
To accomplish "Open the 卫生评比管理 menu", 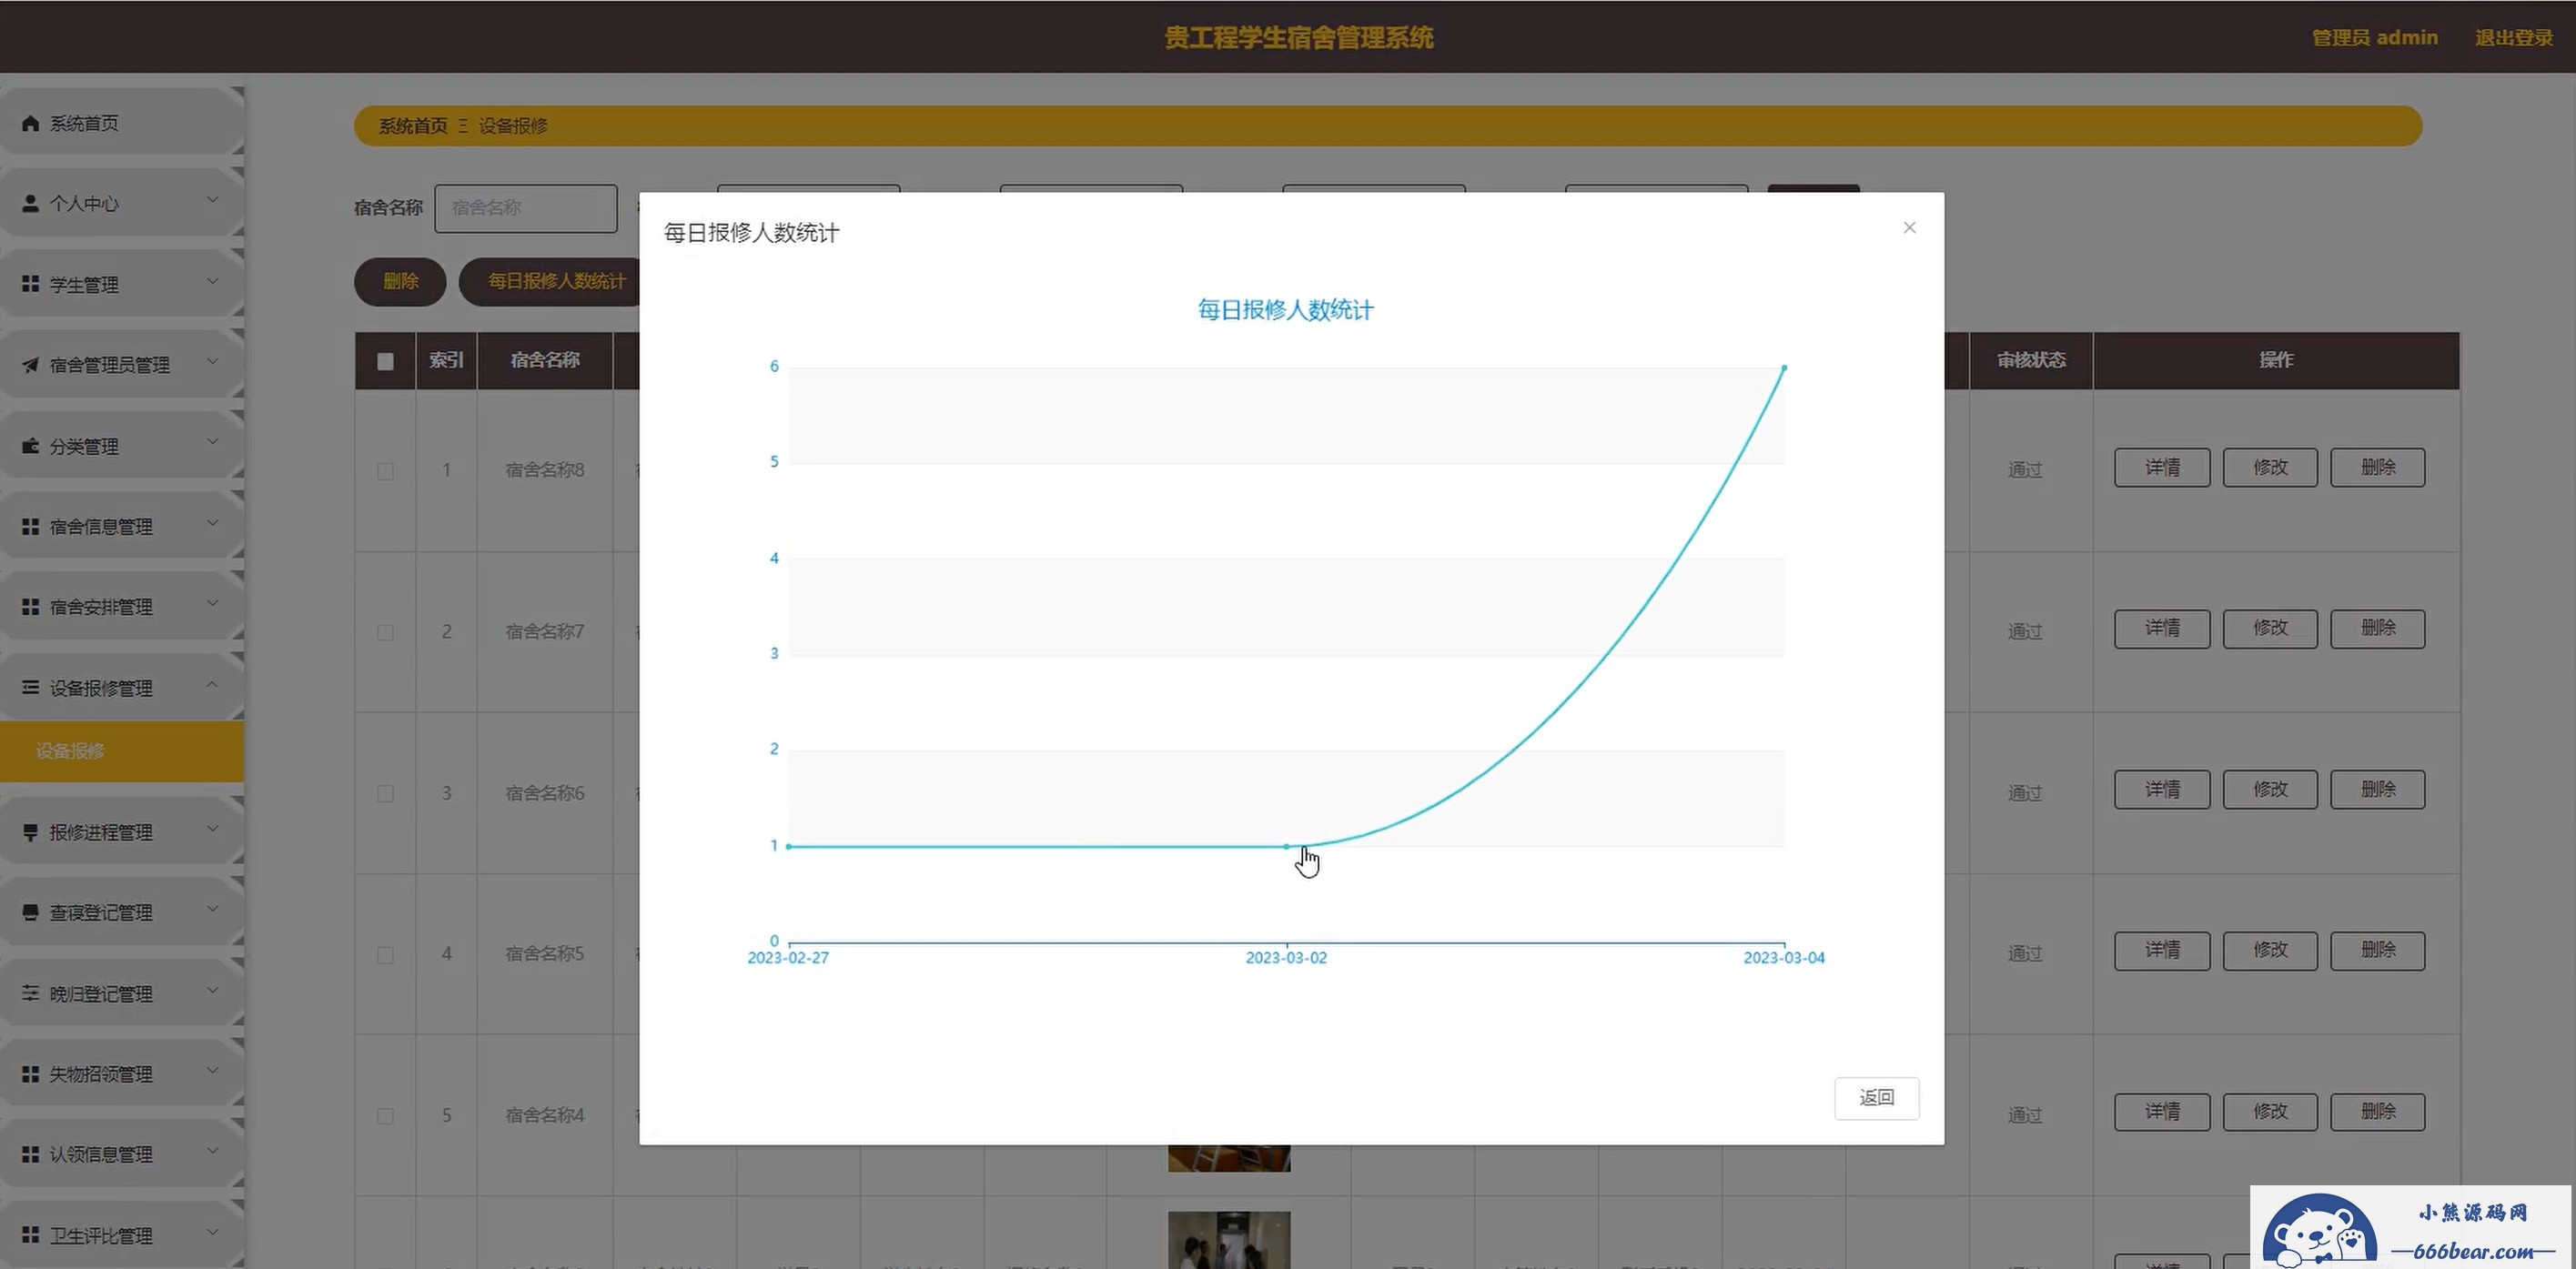I will point(122,1235).
